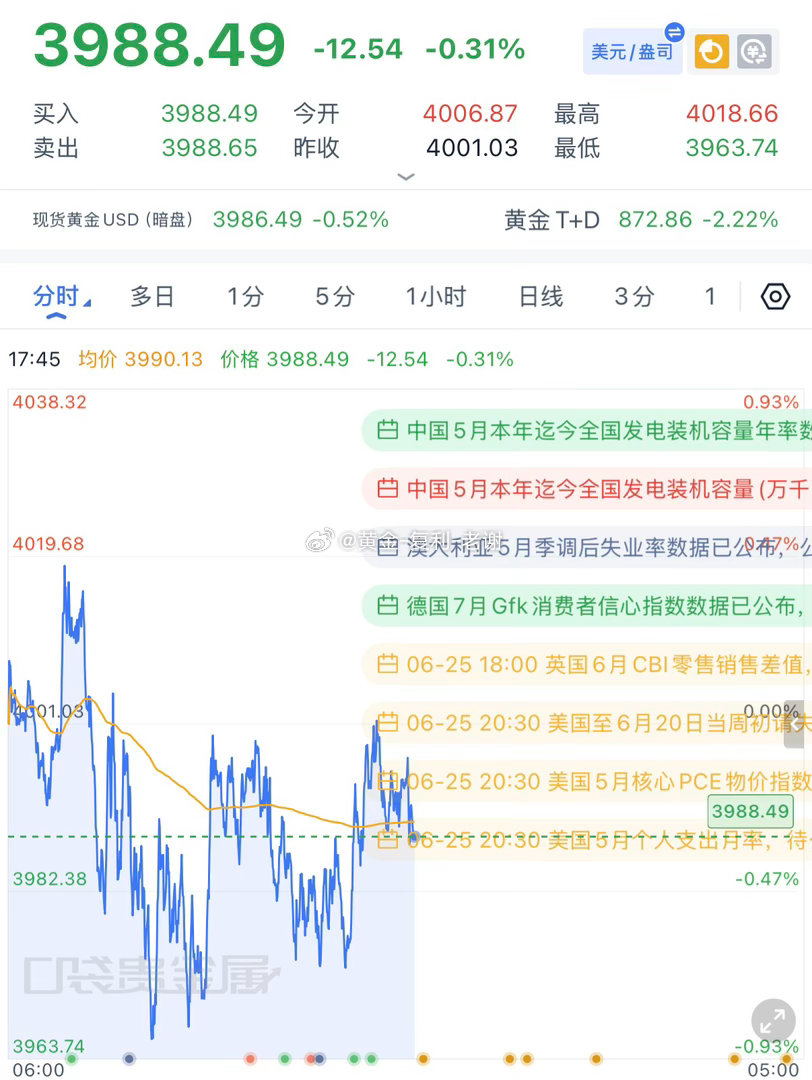The width and height of the screenshot is (812, 1080).
Task: Tap the dark blue event marker dot
Action: [128, 1059]
